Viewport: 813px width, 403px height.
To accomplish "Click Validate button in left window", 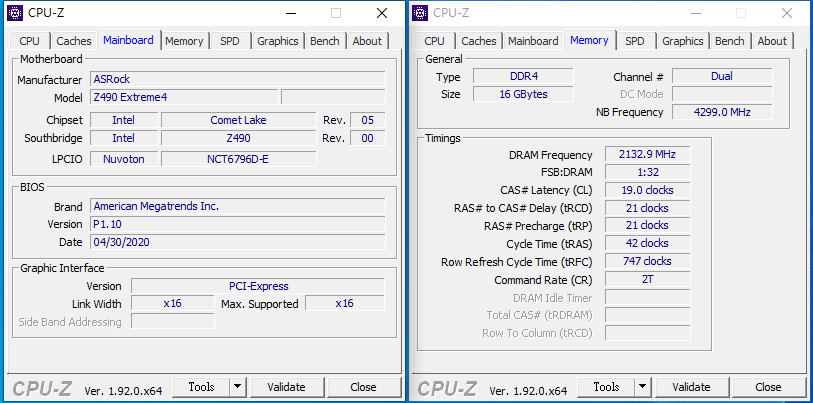I will (x=286, y=387).
